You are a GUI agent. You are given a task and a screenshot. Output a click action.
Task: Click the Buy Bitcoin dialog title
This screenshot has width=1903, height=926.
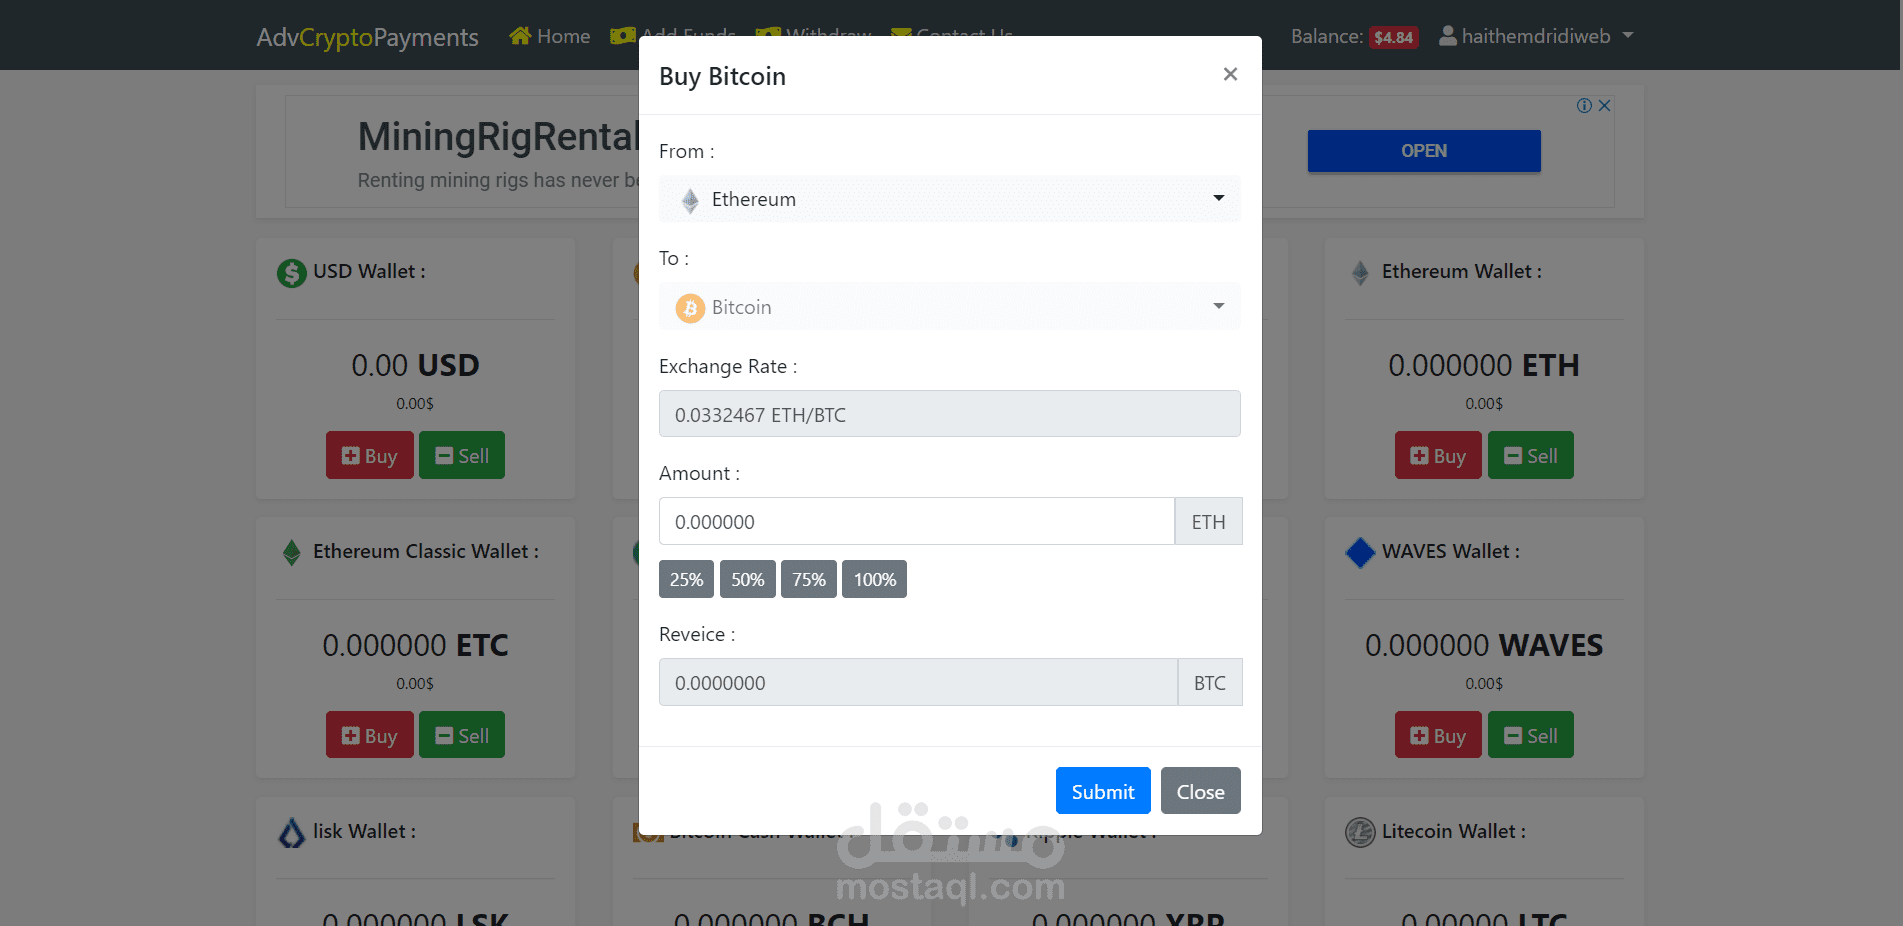(722, 76)
